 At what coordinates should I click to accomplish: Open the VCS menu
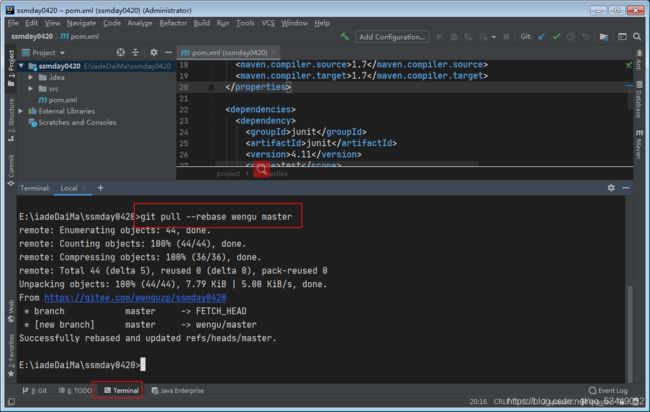click(268, 23)
